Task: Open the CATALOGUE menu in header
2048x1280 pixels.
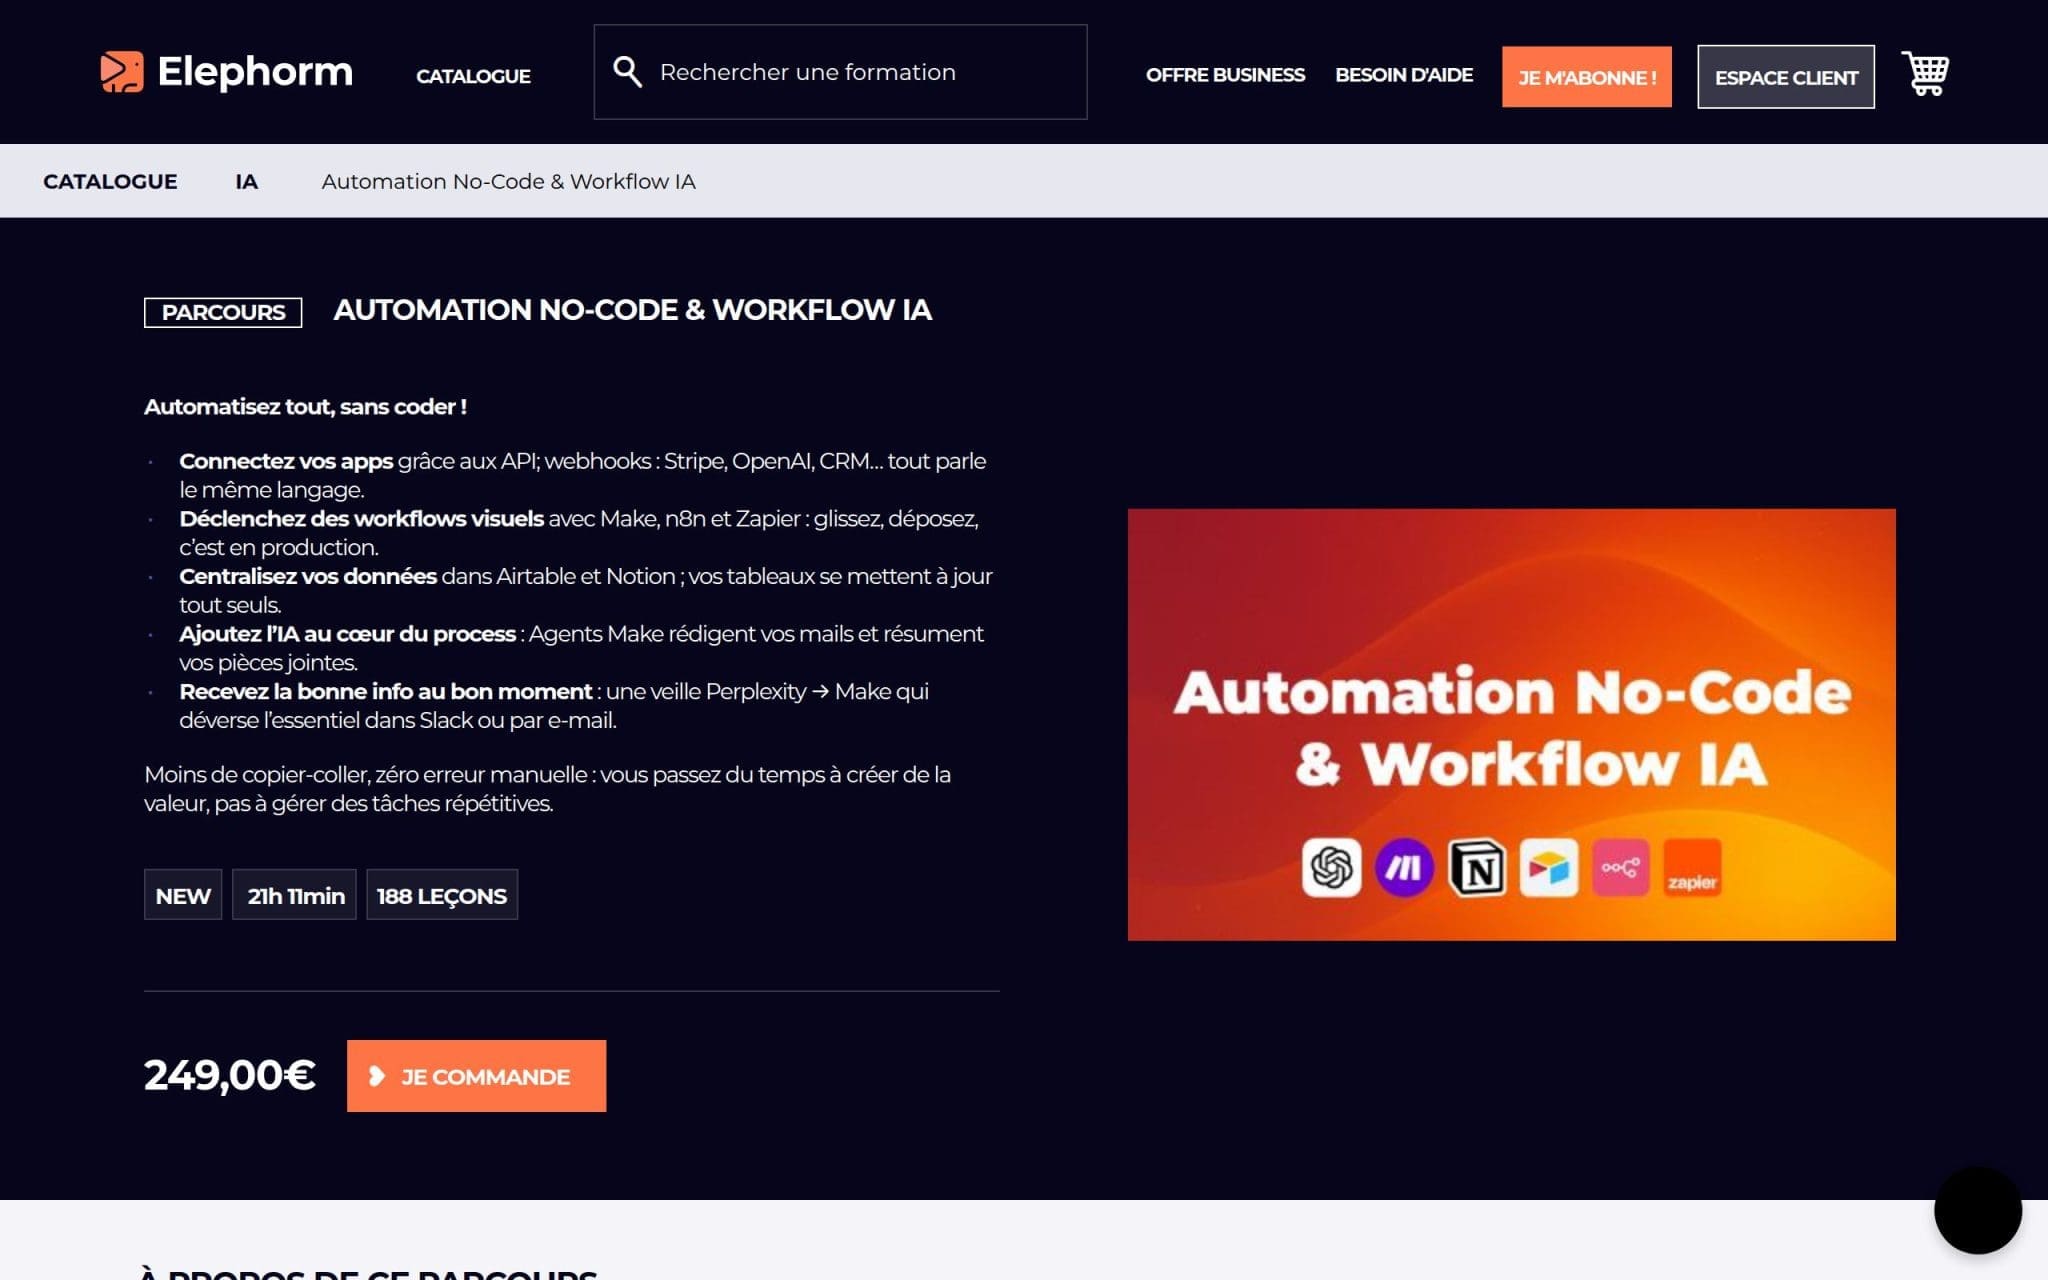Action: (473, 76)
